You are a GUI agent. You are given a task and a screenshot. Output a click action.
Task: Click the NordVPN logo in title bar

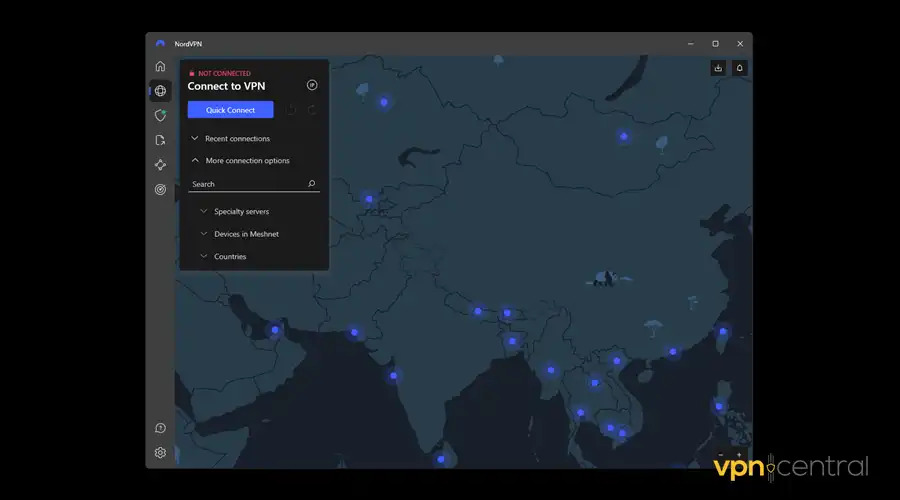[x=160, y=44]
